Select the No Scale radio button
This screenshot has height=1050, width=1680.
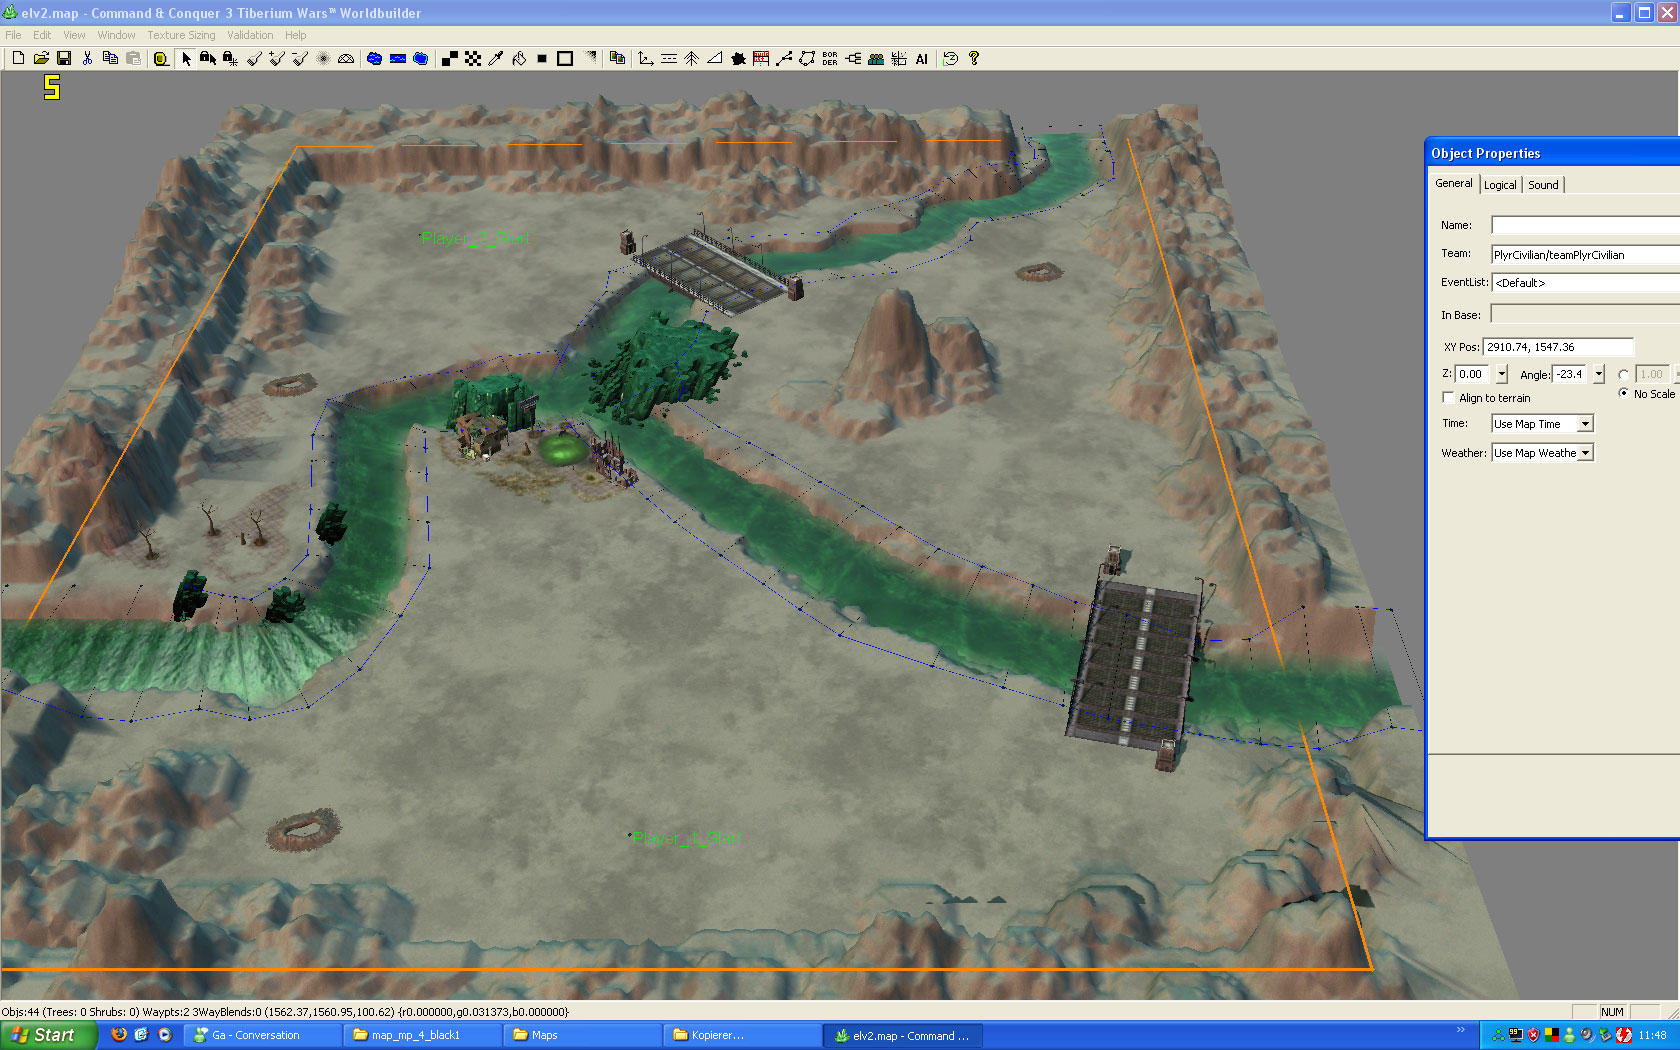click(x=1623, y=393)
